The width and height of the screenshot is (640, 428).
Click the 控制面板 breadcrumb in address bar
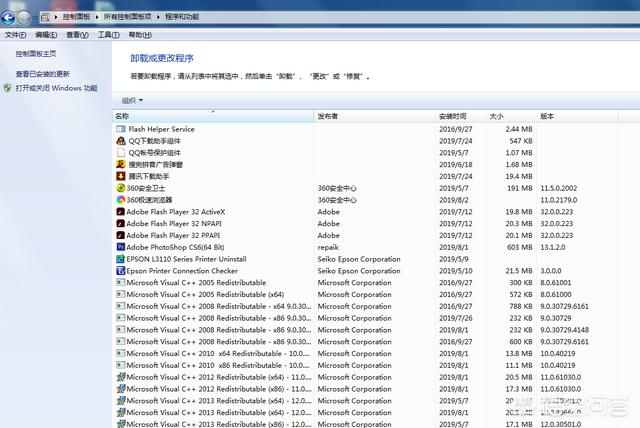(x=76, y=17)
